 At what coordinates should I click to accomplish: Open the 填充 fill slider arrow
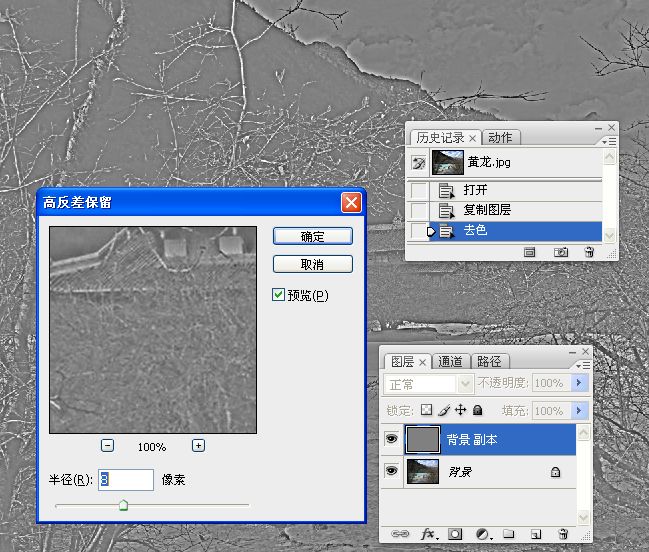click(x=579, y=410)
